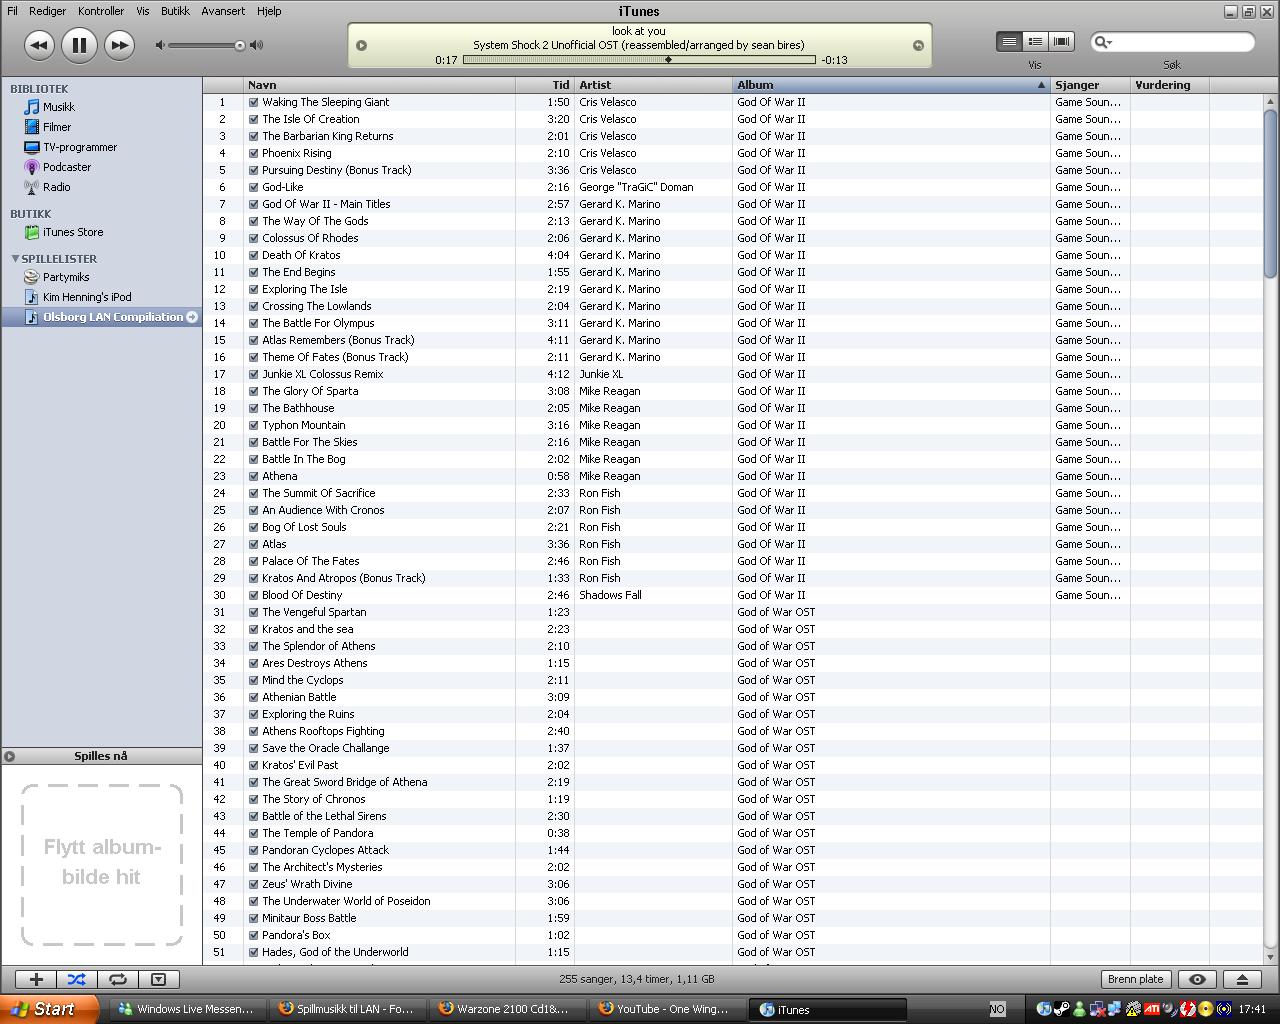Collapse the SPILLELISTER section
This screenshot has height=1024, width=1280.
(x=15, y=259)
